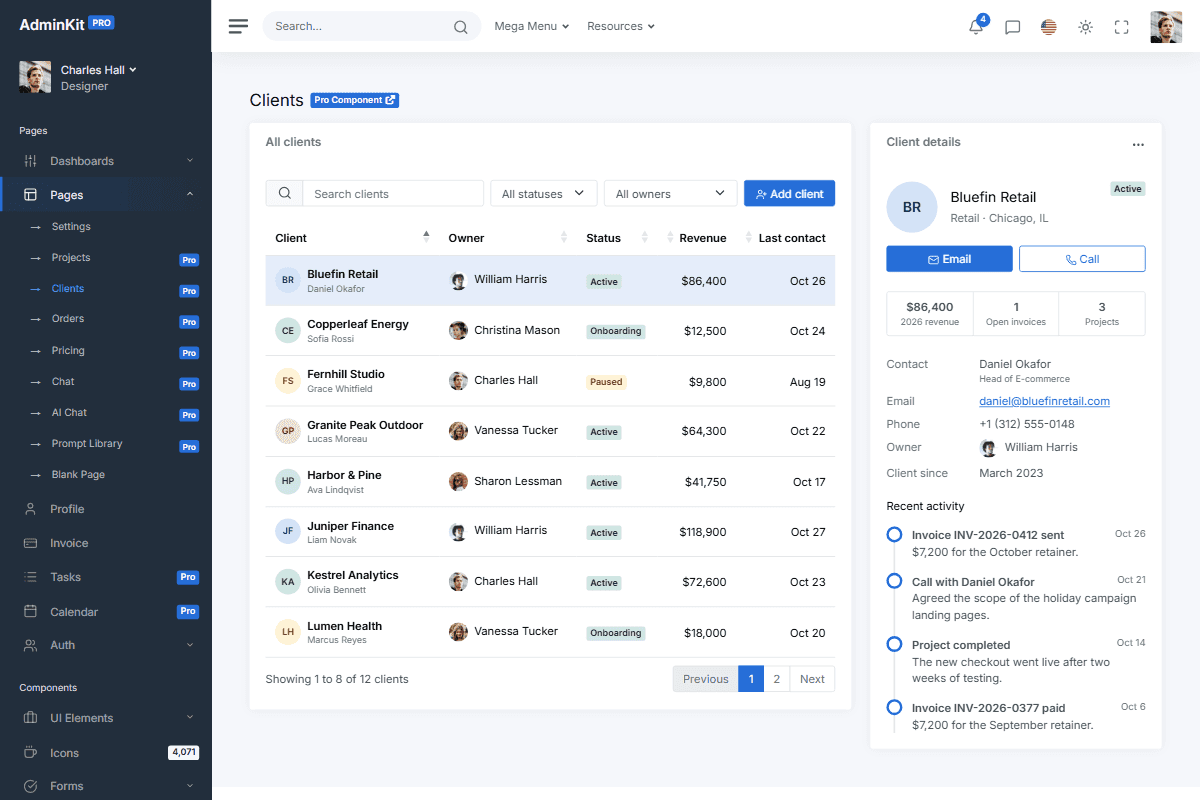Click daniel@bluefinretail.com email link
Screen dimensions: 1200x800
tap(1044, 401)
